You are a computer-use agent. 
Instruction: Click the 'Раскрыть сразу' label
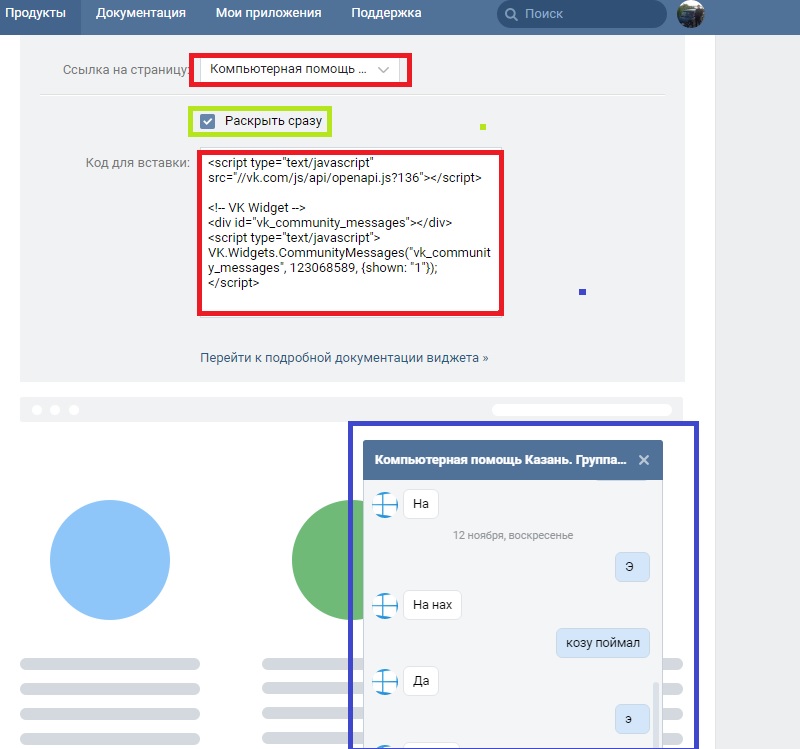pos(273,121)
